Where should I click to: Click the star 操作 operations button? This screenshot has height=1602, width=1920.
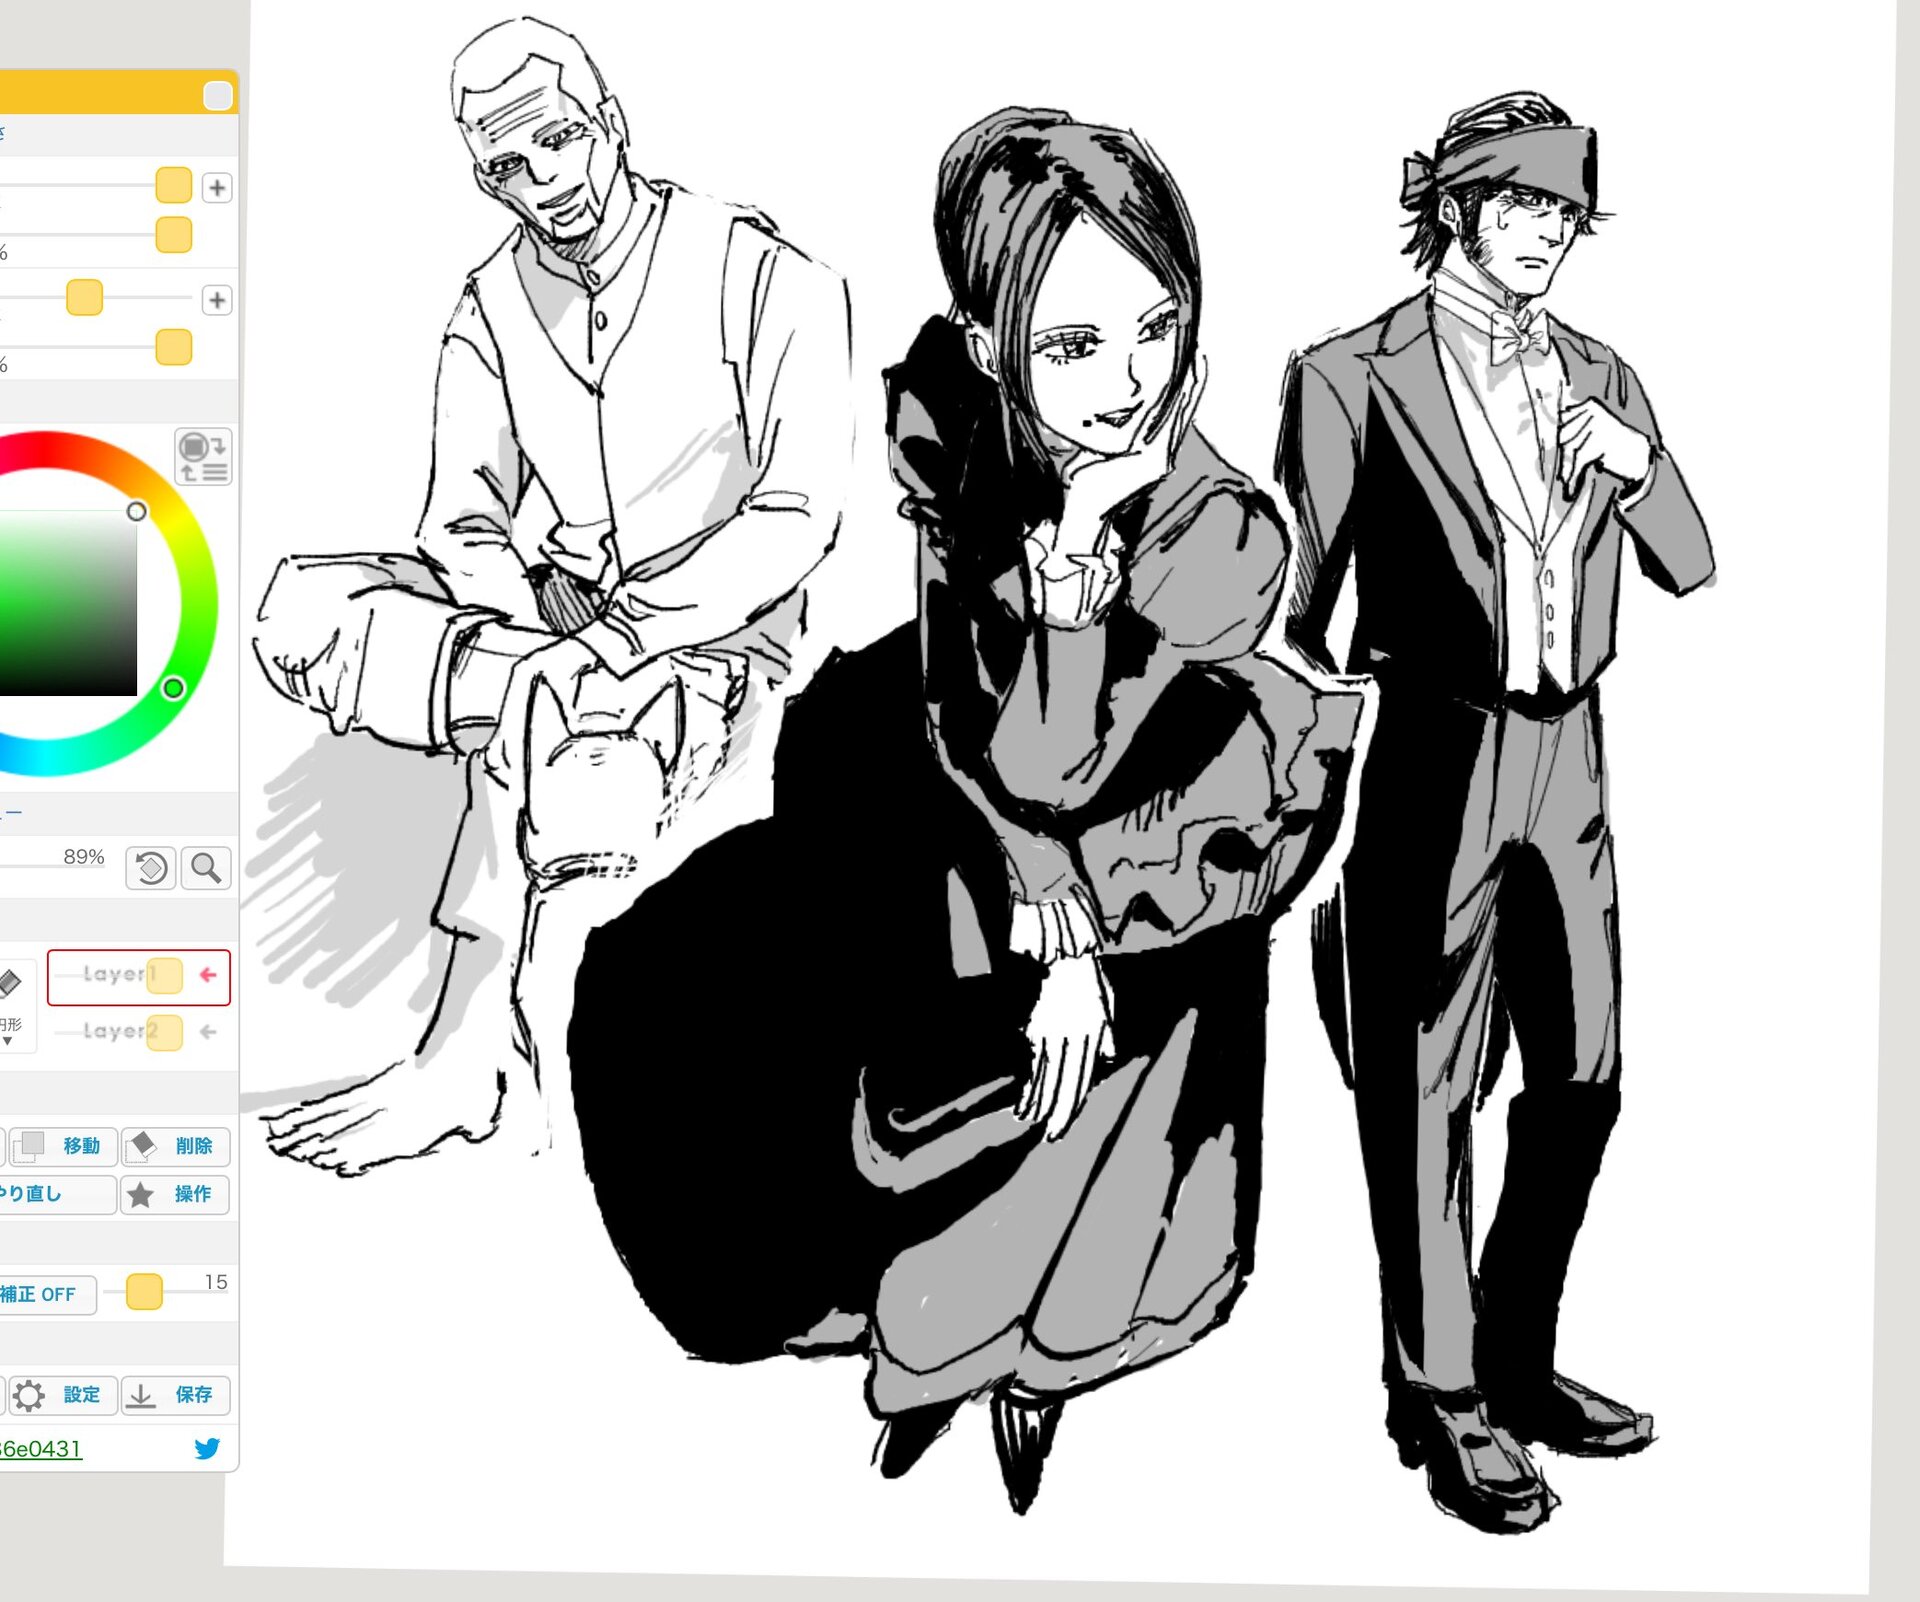click(175, 1194)
